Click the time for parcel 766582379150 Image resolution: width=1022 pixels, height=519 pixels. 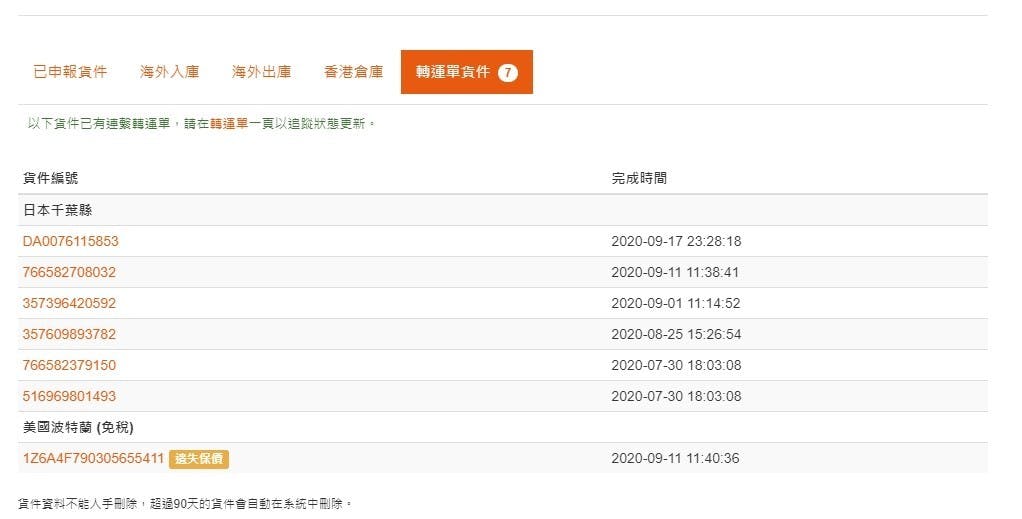(676, 365)
